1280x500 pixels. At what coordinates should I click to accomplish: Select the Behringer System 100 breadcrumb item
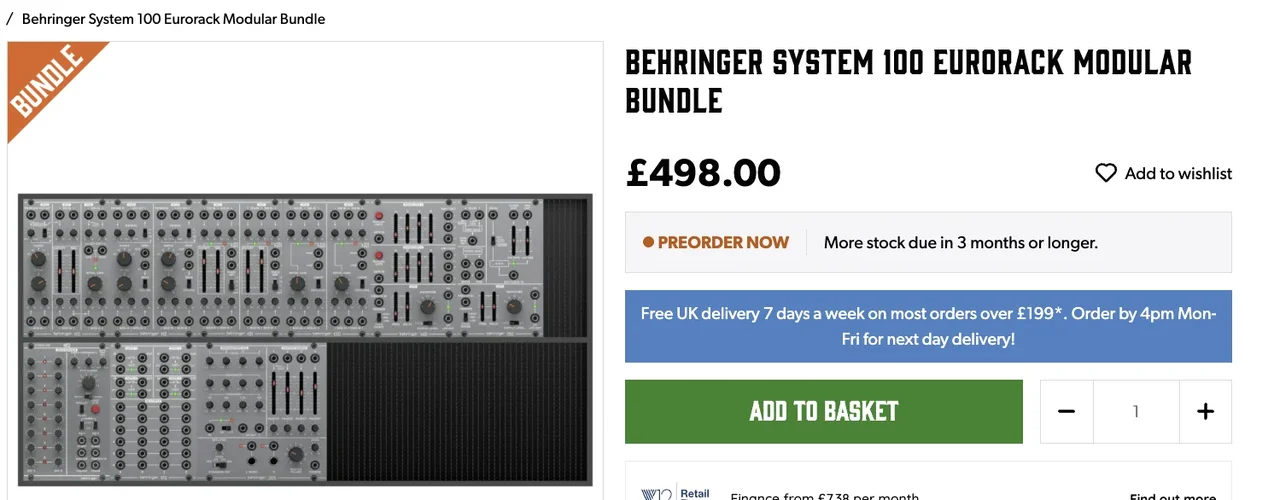pos(173,19)
